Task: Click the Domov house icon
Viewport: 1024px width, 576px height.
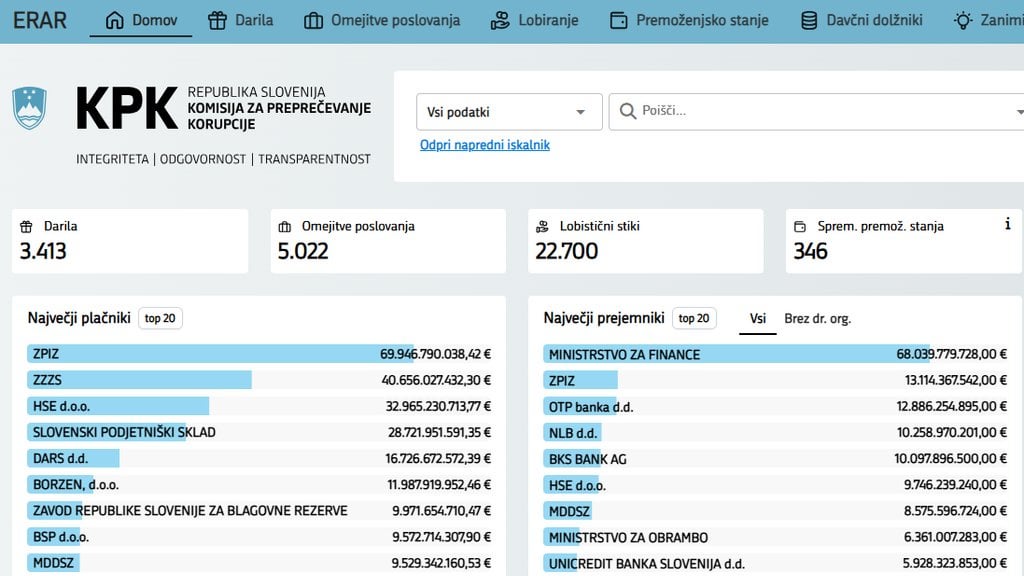Action: coord(114,21)
